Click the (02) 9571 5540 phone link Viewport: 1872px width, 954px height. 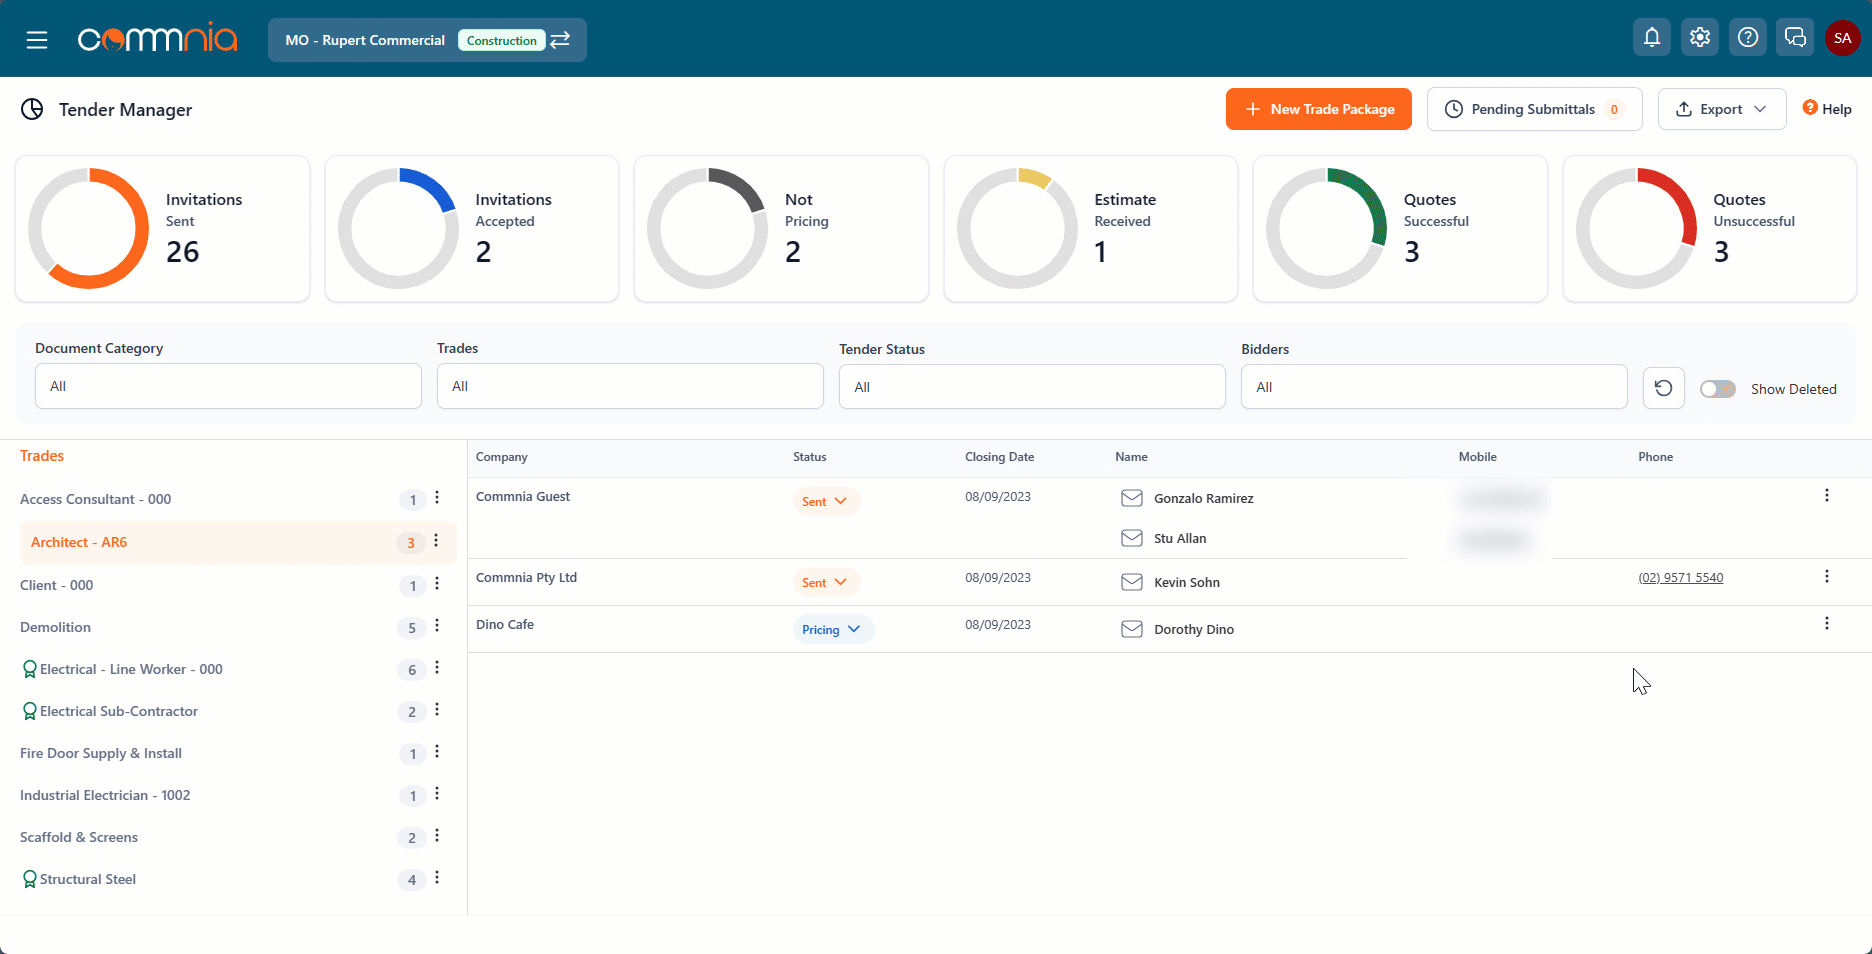point(1681,577)
